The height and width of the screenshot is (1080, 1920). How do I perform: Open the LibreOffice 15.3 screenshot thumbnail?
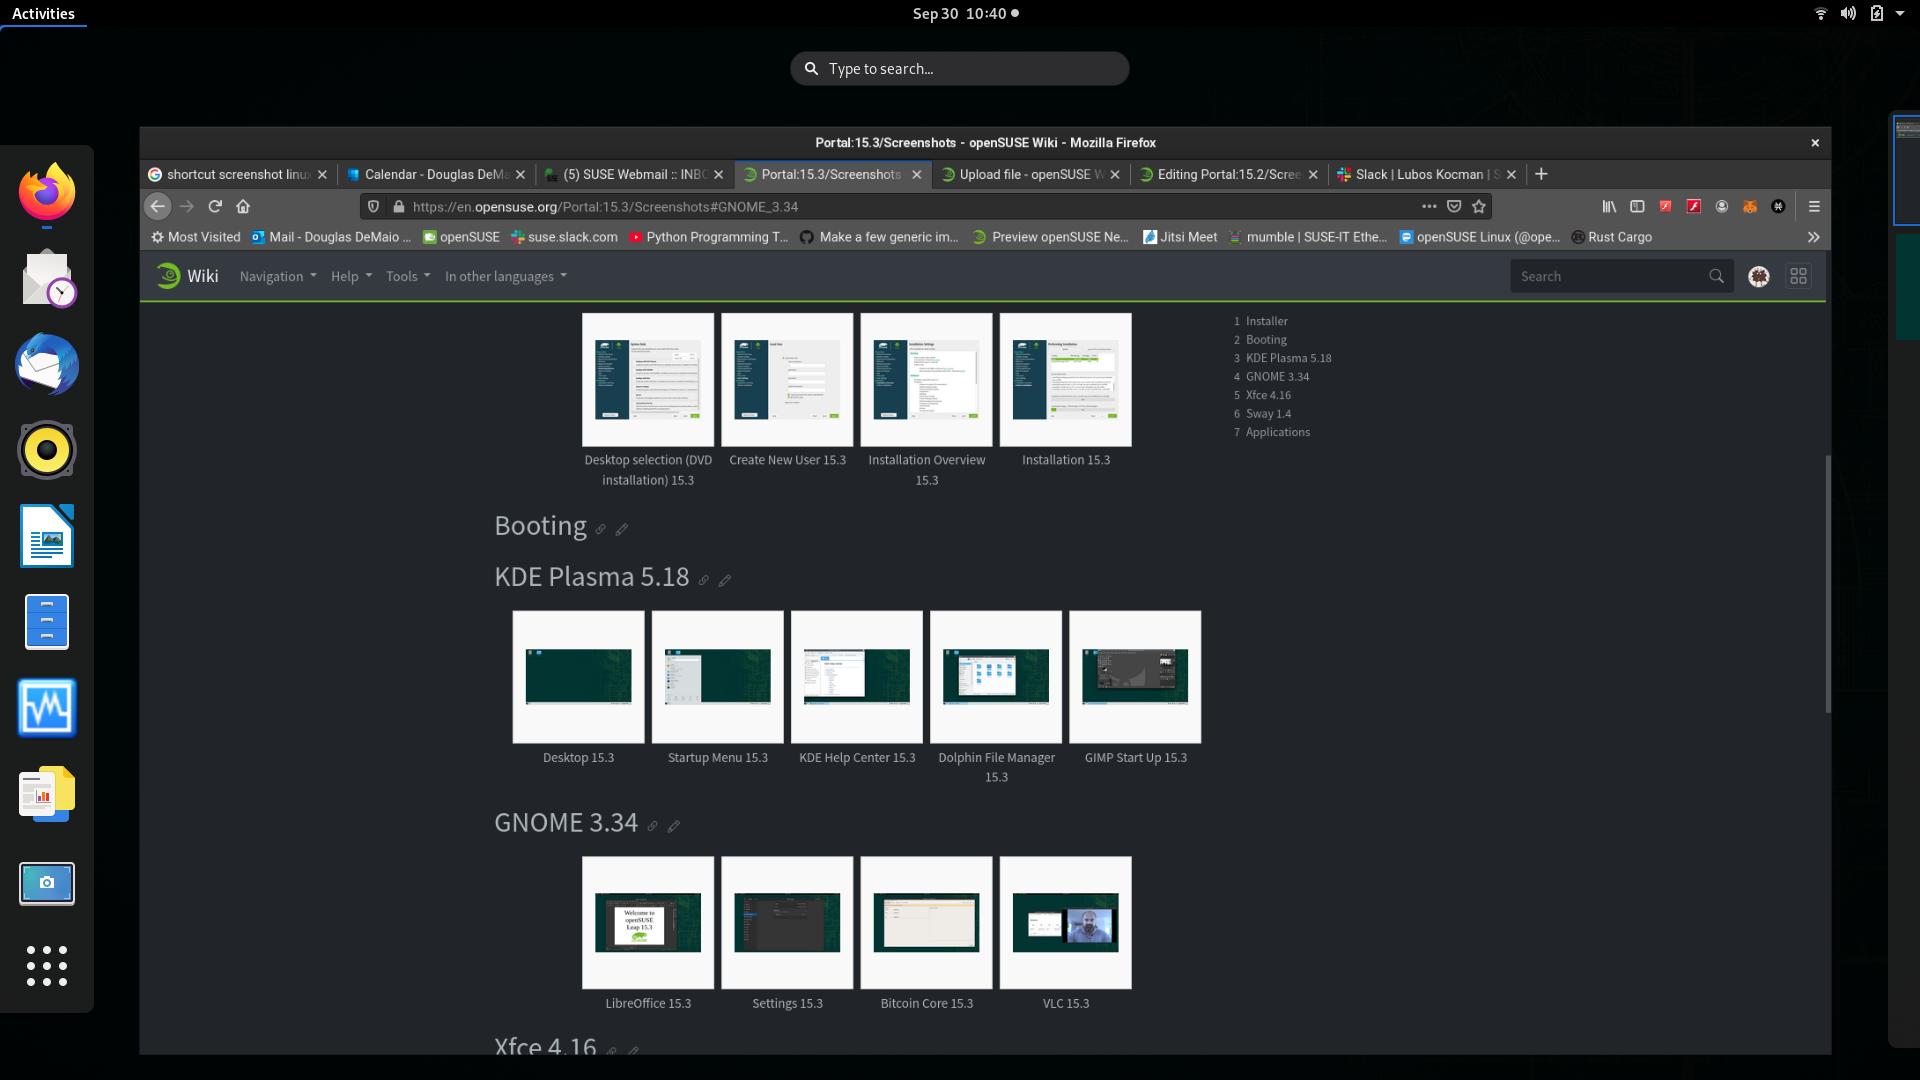648,922
